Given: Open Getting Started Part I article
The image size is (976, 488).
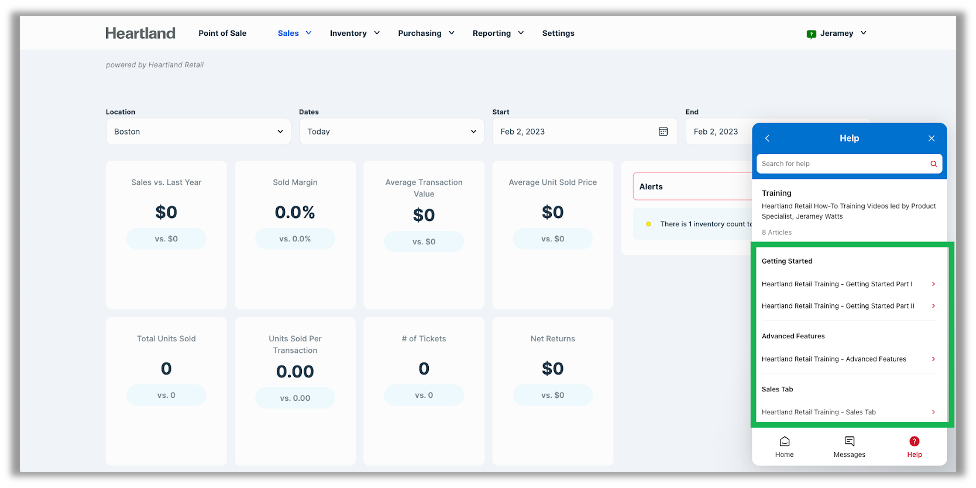Looking at the screenshot, I should click(x=848, y=284).
